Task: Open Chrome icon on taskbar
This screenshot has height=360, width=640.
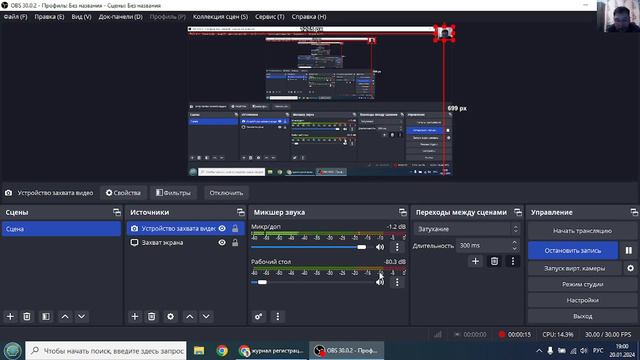Action: tap(222, 351)
